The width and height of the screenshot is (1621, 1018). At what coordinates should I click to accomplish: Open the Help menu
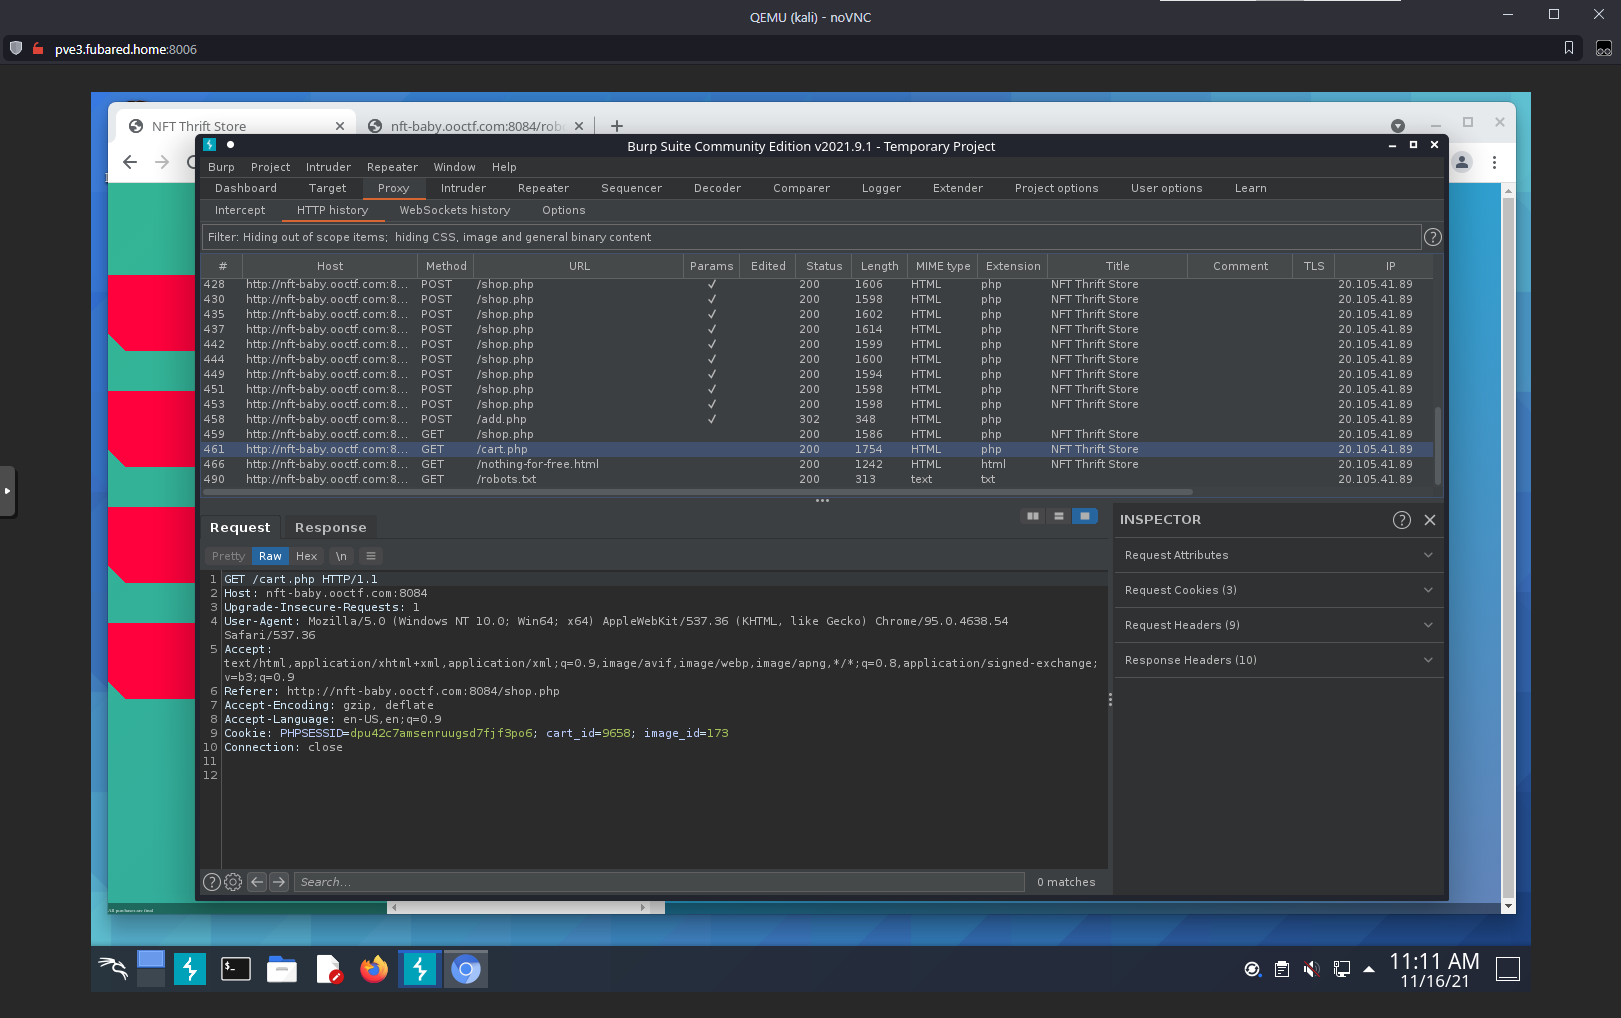[504, 167]
